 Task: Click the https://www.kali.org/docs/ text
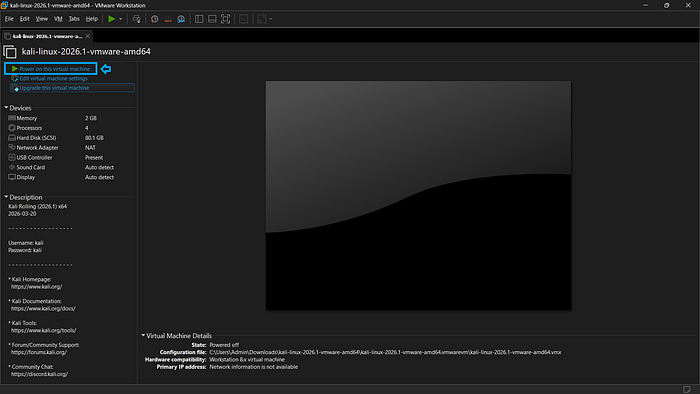pyautogui.click(x=43, y=308)
